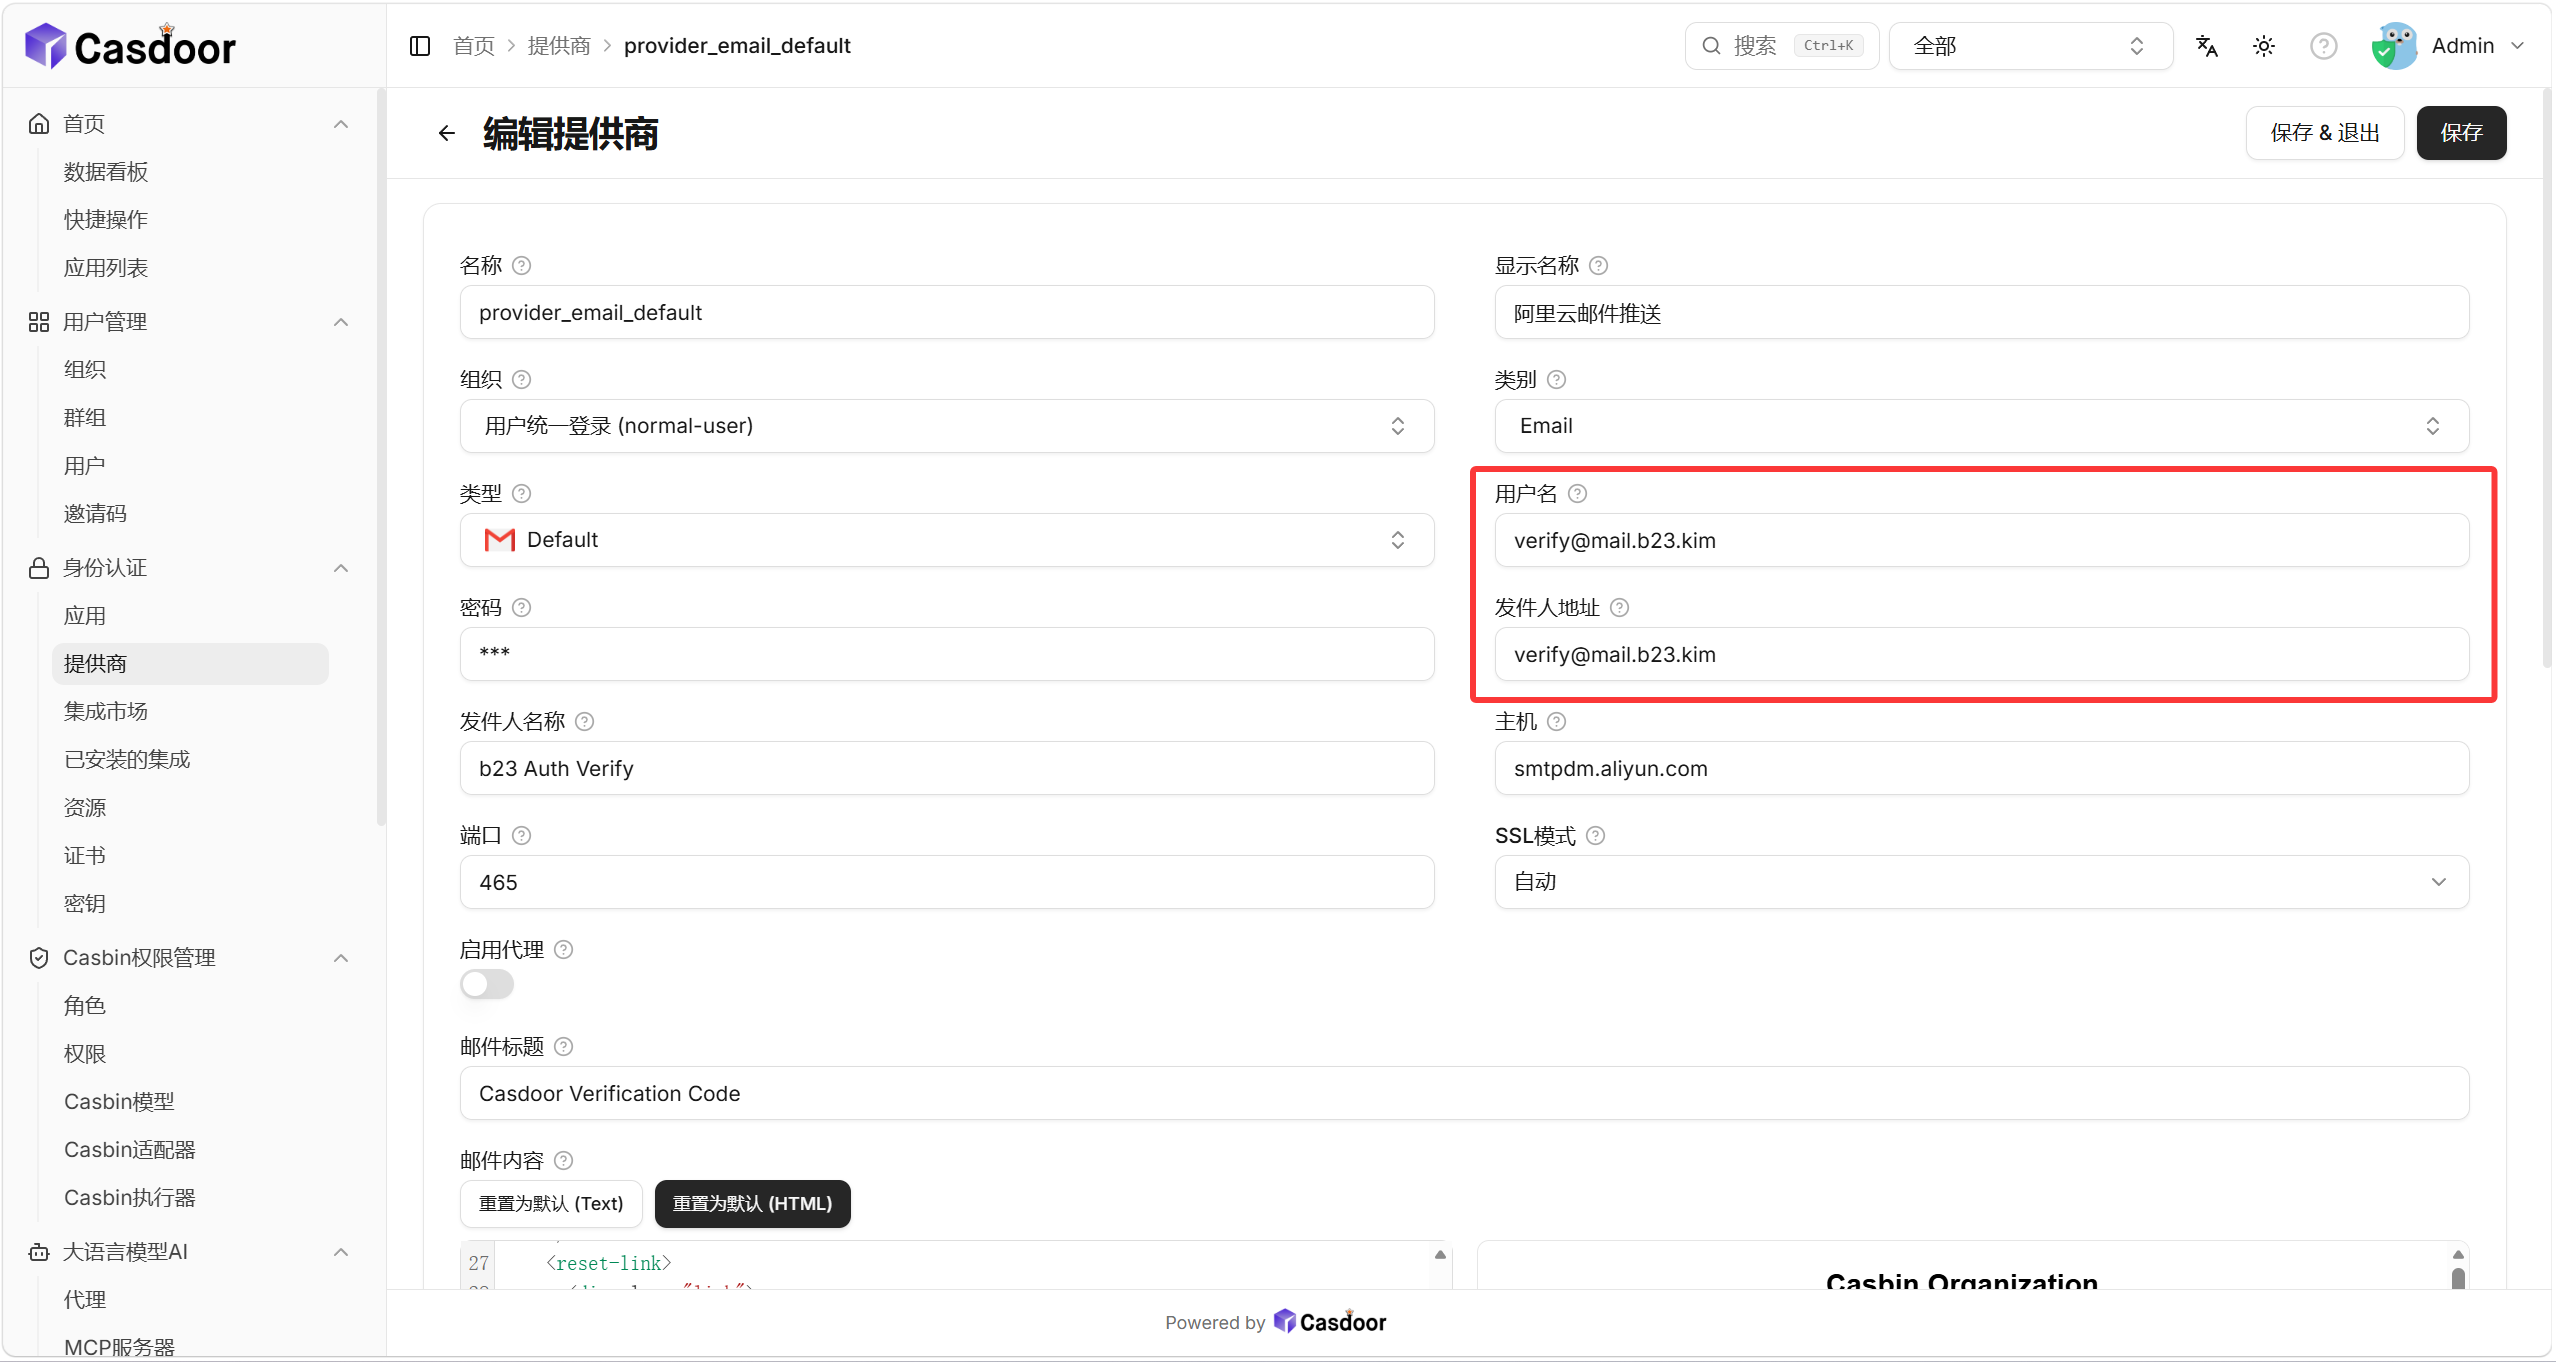Click the help icon next to 邮件标题
The width and height of the screenshot is (2556, 1362).
point(564,1047)
